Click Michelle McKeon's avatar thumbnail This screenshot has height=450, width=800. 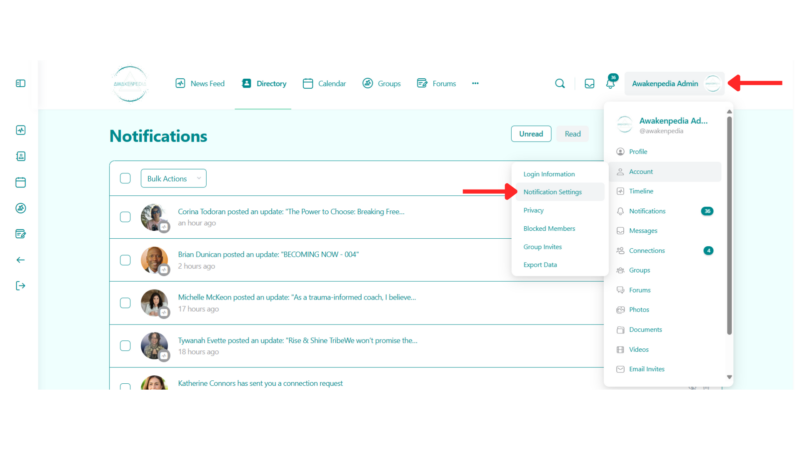click(154, 303)
